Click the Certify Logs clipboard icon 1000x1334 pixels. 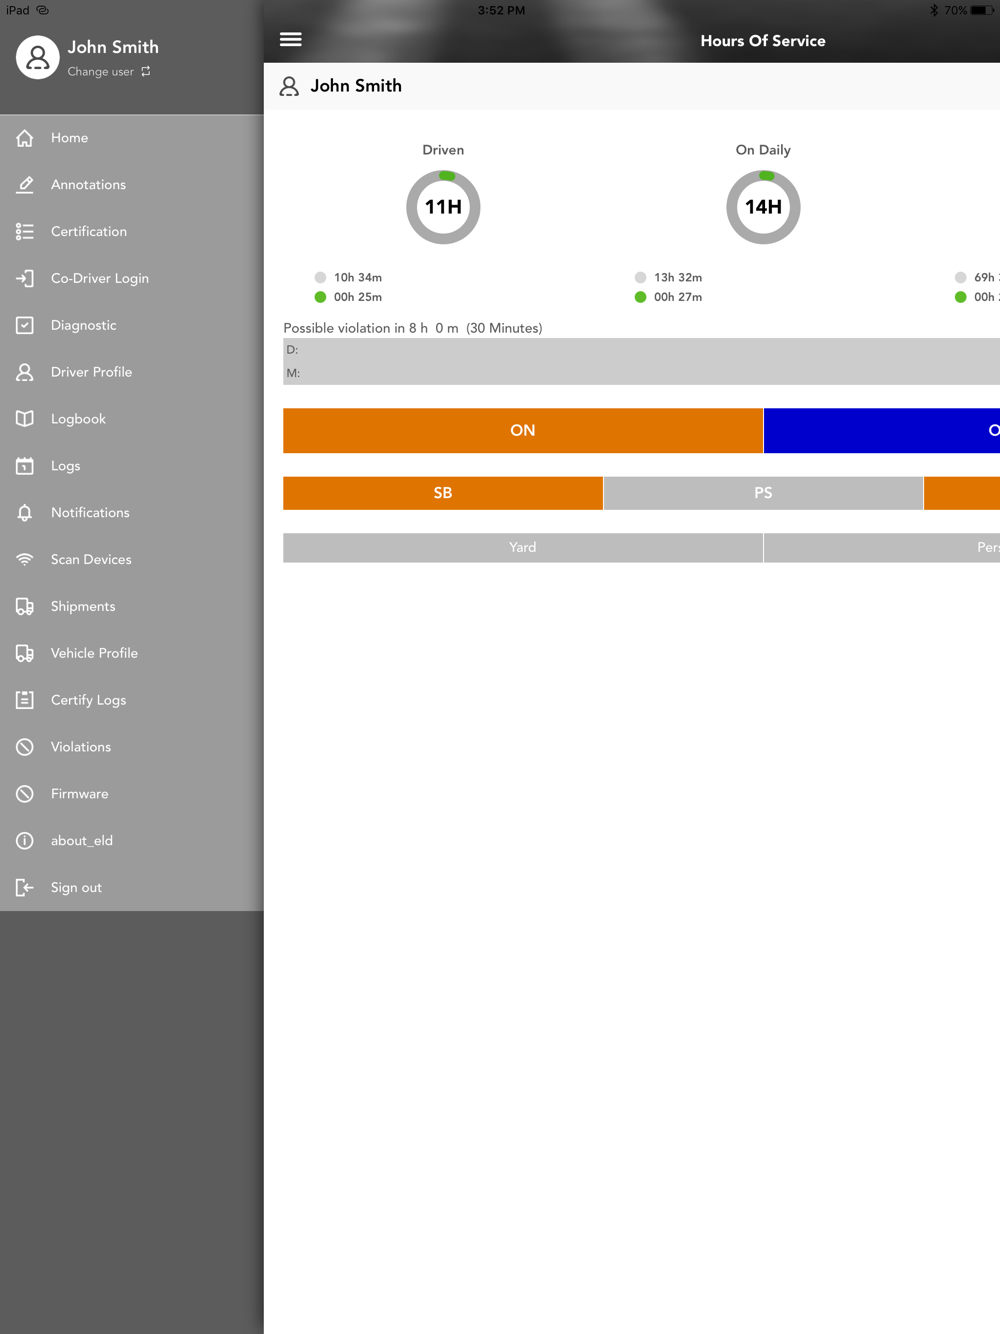coord(25,700)
